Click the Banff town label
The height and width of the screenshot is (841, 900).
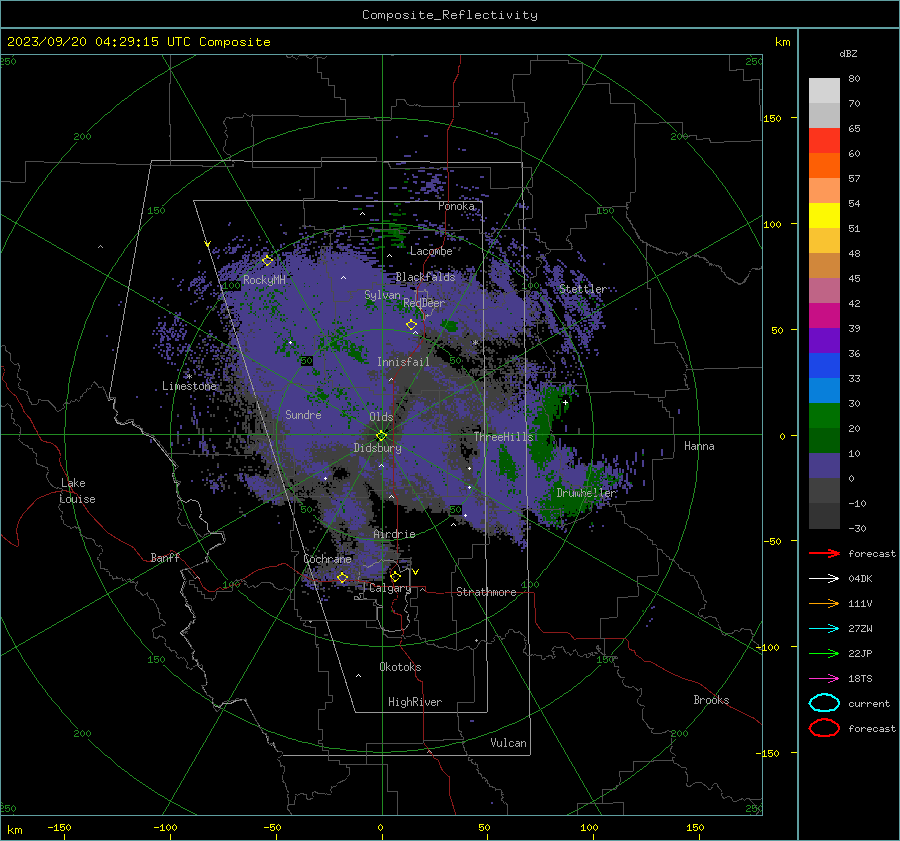pos(165,557)
